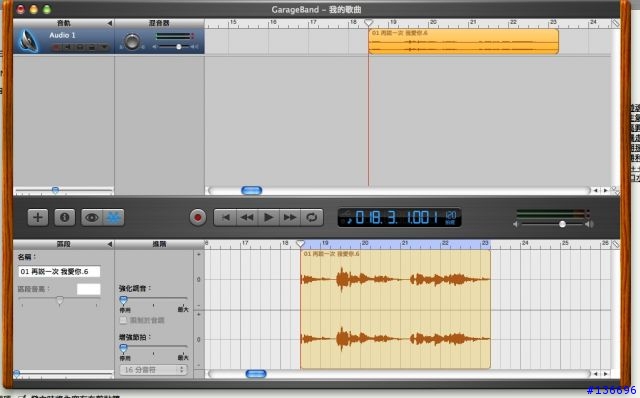Viewport: 640px width, 398px height.
Task: Click the editor scroll right arrow
Action: coord(606,374)
